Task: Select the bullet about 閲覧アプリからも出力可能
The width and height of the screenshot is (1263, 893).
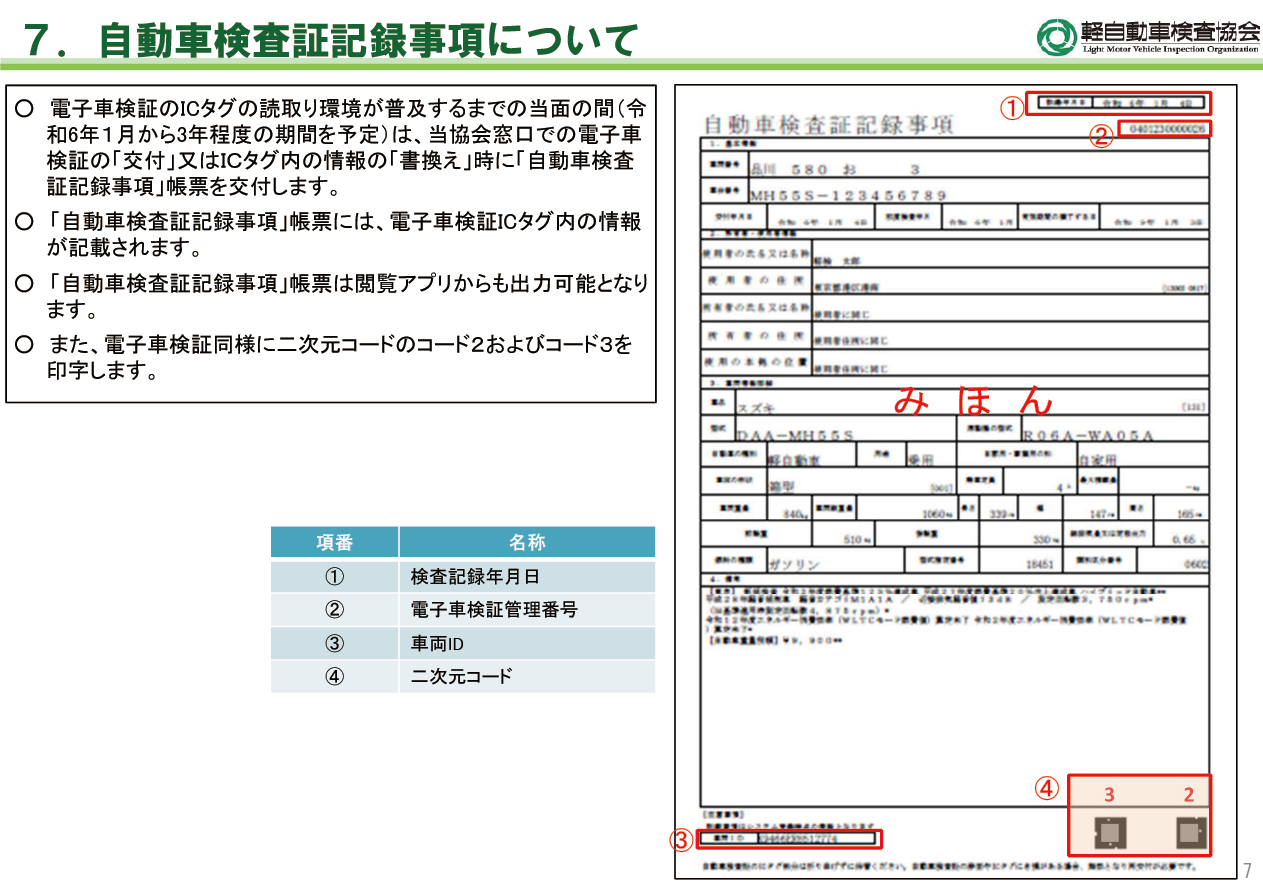Action: click(331, 296)
